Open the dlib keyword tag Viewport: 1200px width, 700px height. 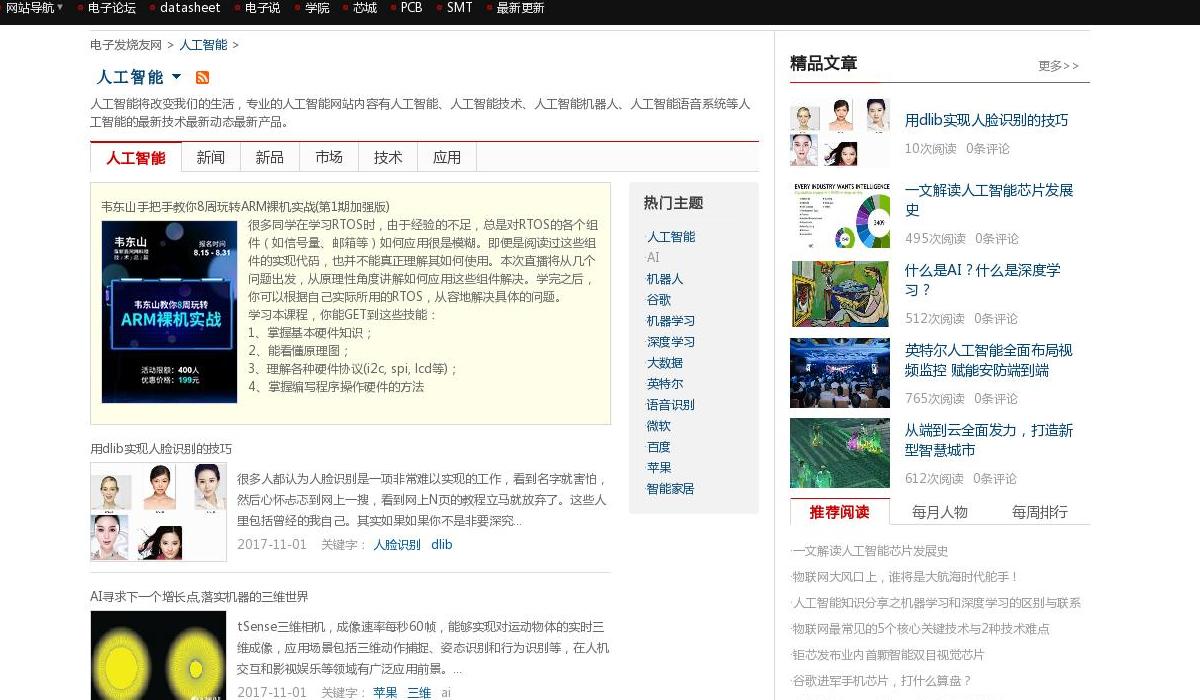[x=442, y=545]
